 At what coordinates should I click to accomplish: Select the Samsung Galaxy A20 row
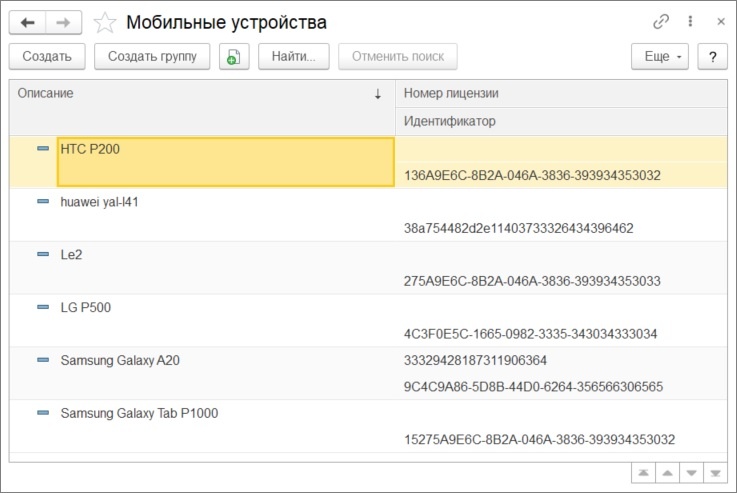coord(368,374)
